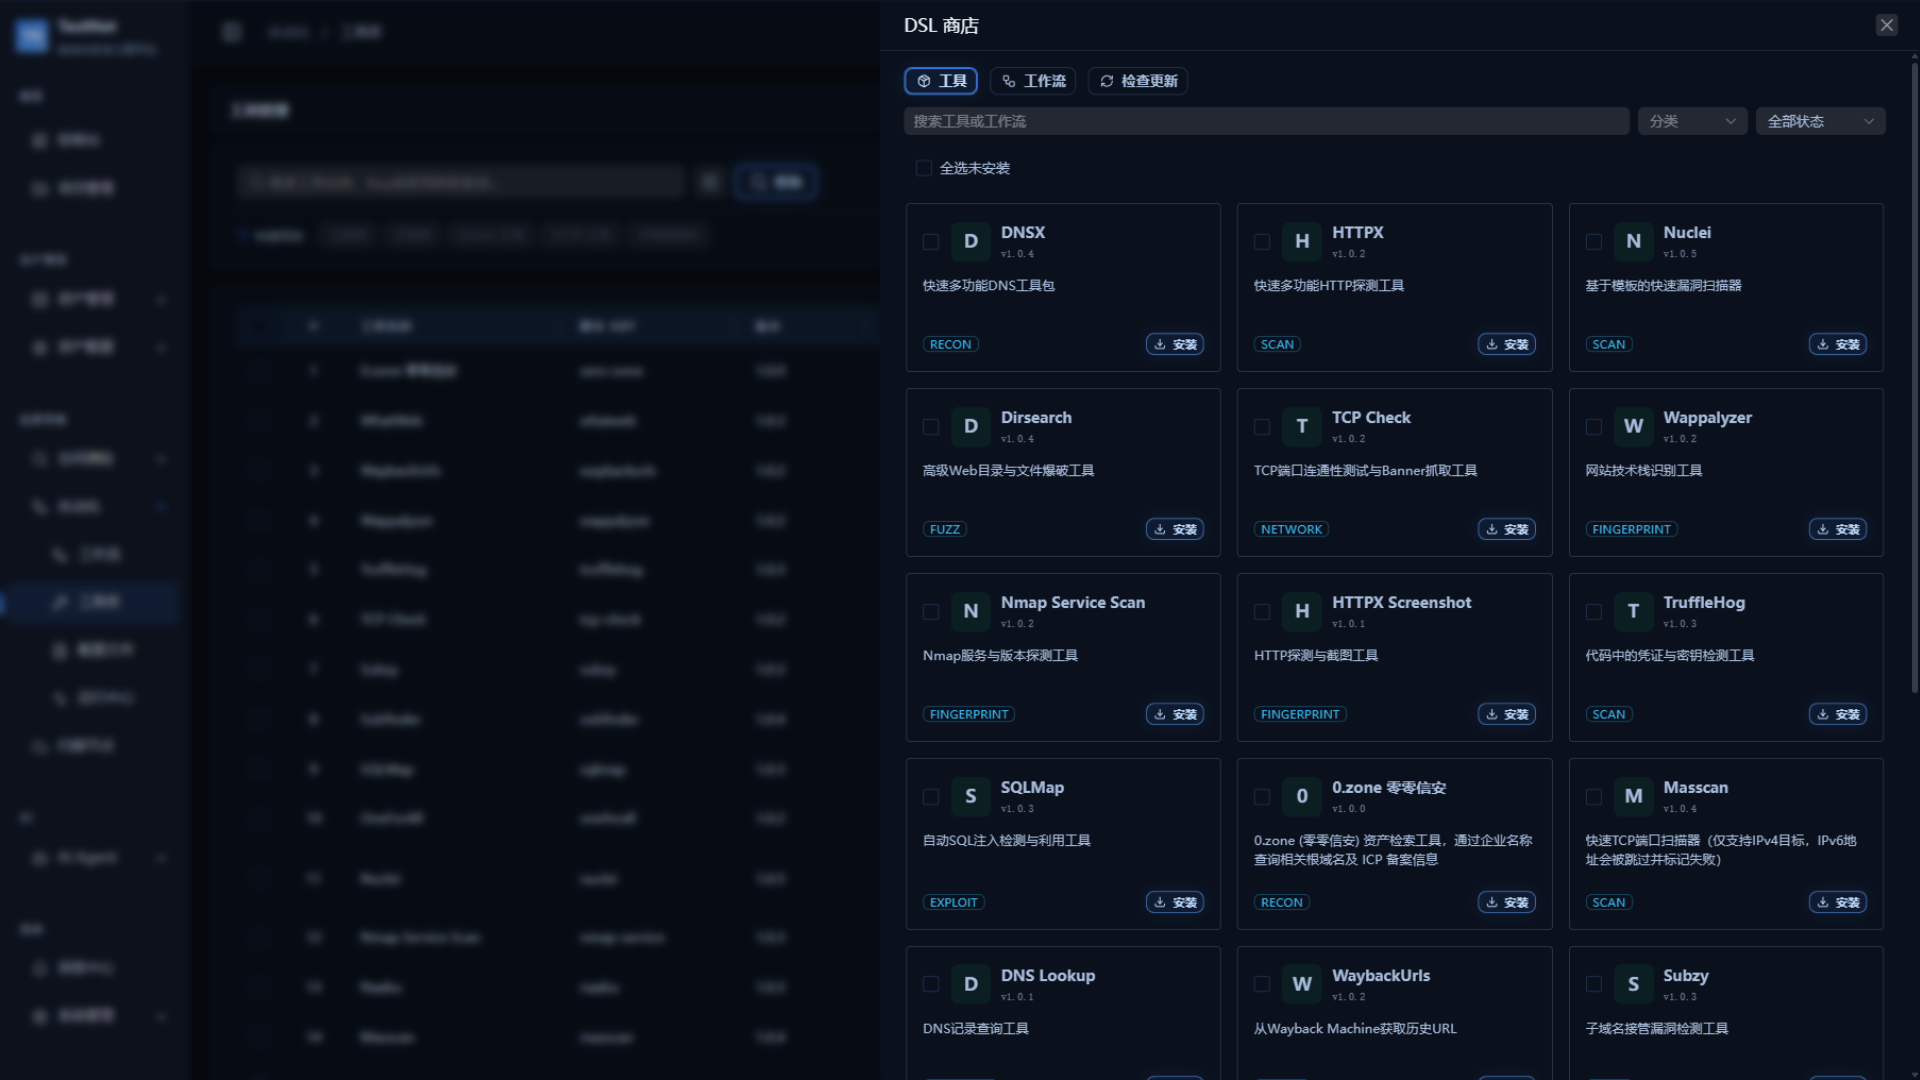Click the 快速多功能DNS工具包 description text

tap(988, 286)
